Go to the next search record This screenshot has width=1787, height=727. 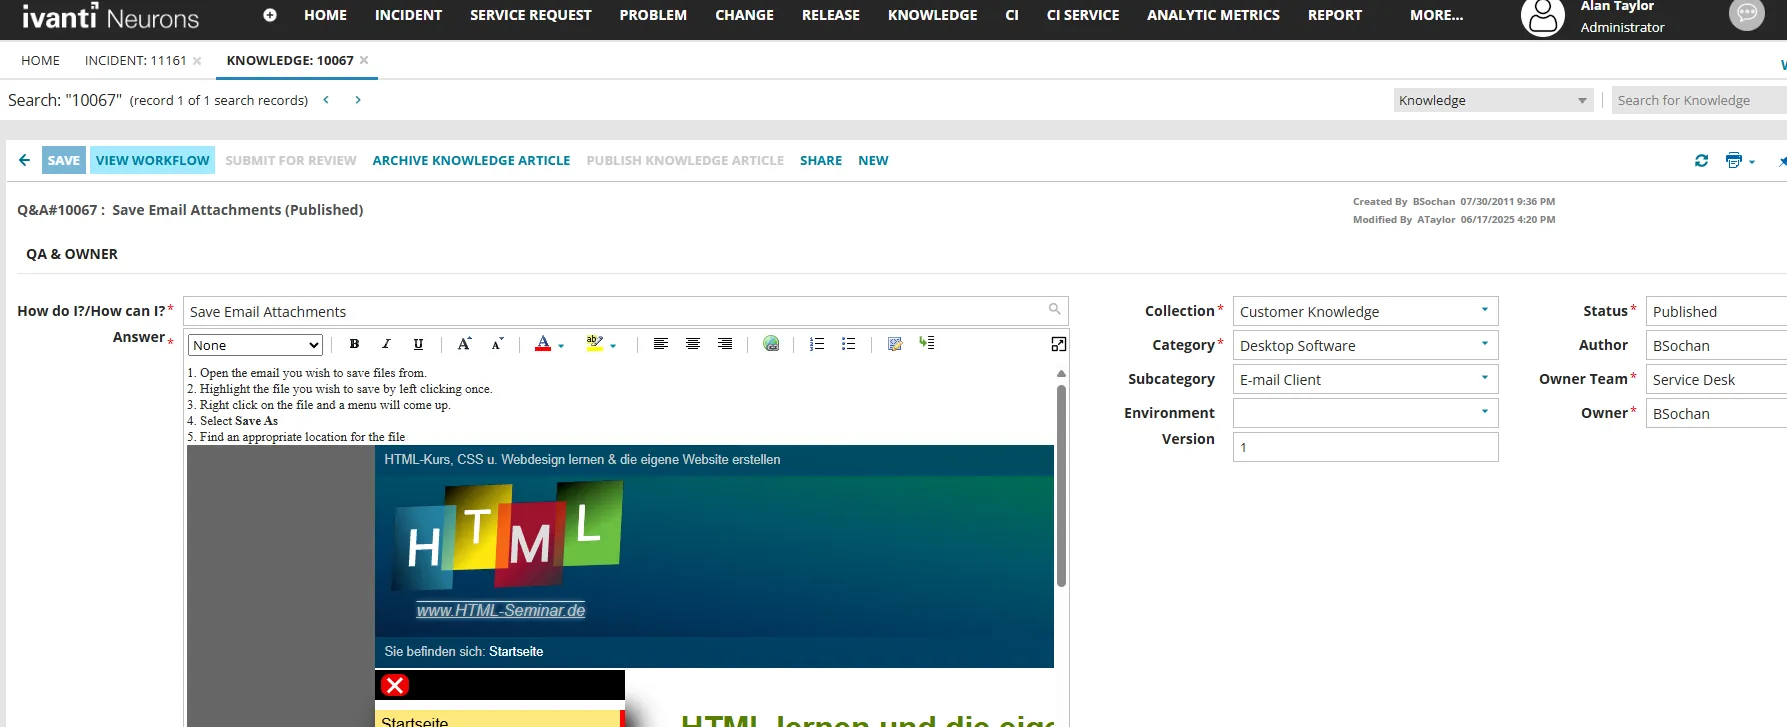coord(358,100)
